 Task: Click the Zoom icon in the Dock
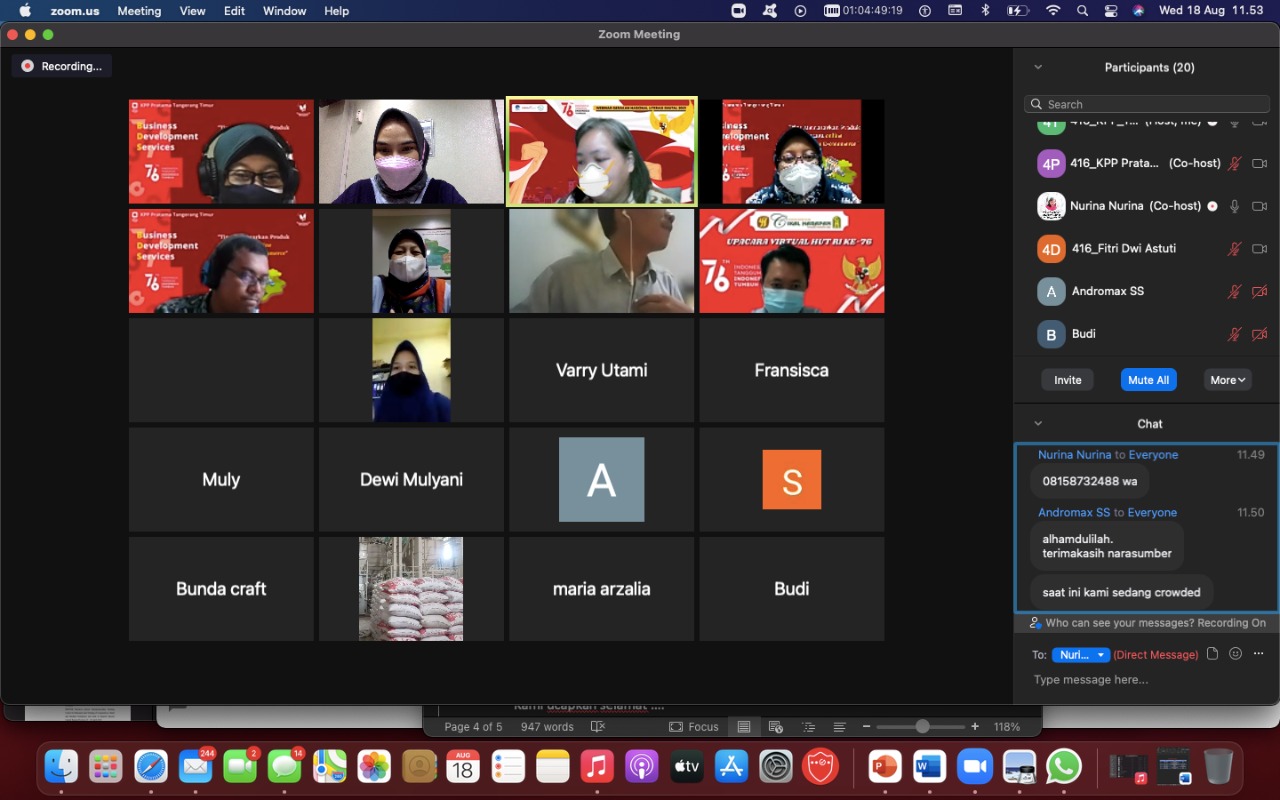974,767
